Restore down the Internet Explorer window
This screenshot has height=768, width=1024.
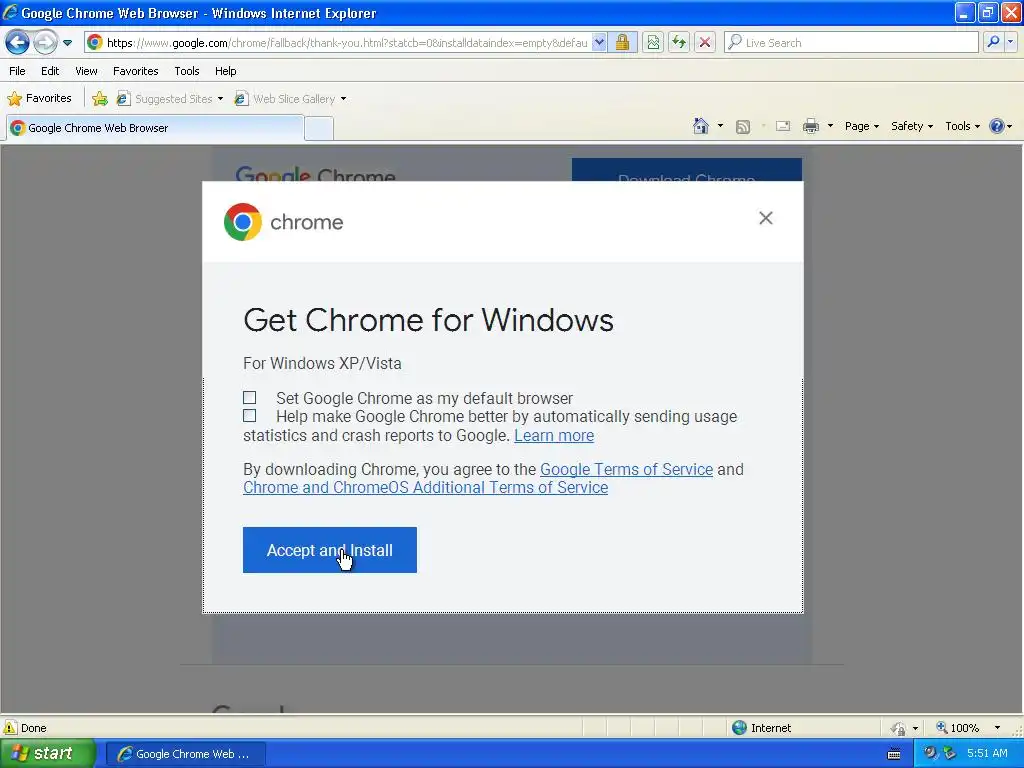coord(987,12)
